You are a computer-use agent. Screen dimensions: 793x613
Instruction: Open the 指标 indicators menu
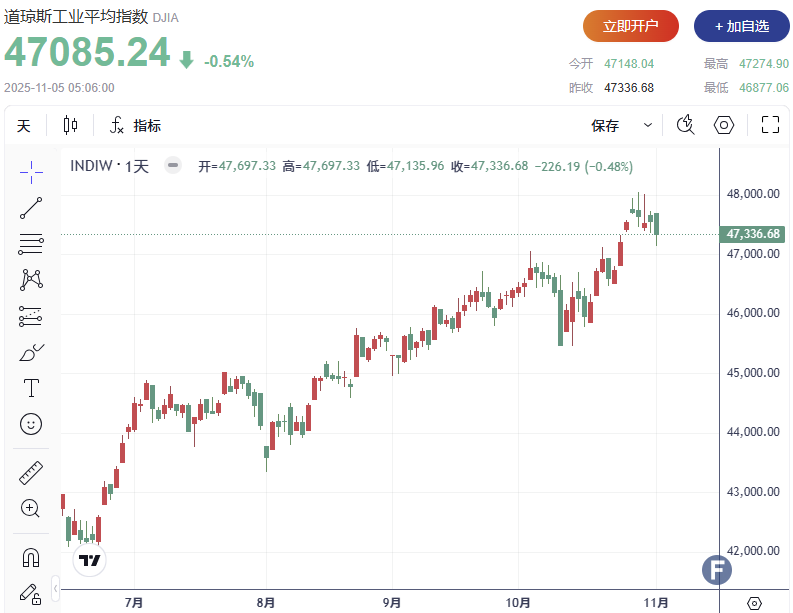coord(135,125)
